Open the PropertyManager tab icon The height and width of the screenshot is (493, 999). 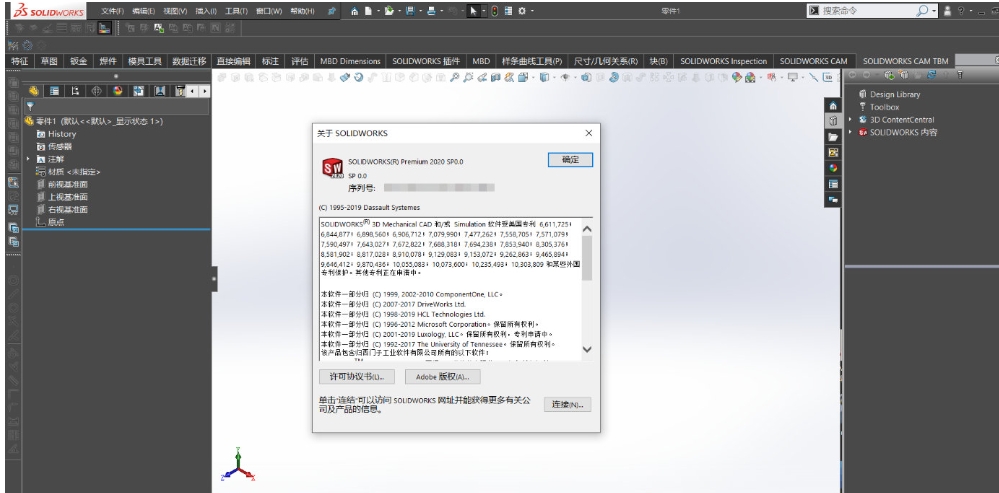pos(54,91)
